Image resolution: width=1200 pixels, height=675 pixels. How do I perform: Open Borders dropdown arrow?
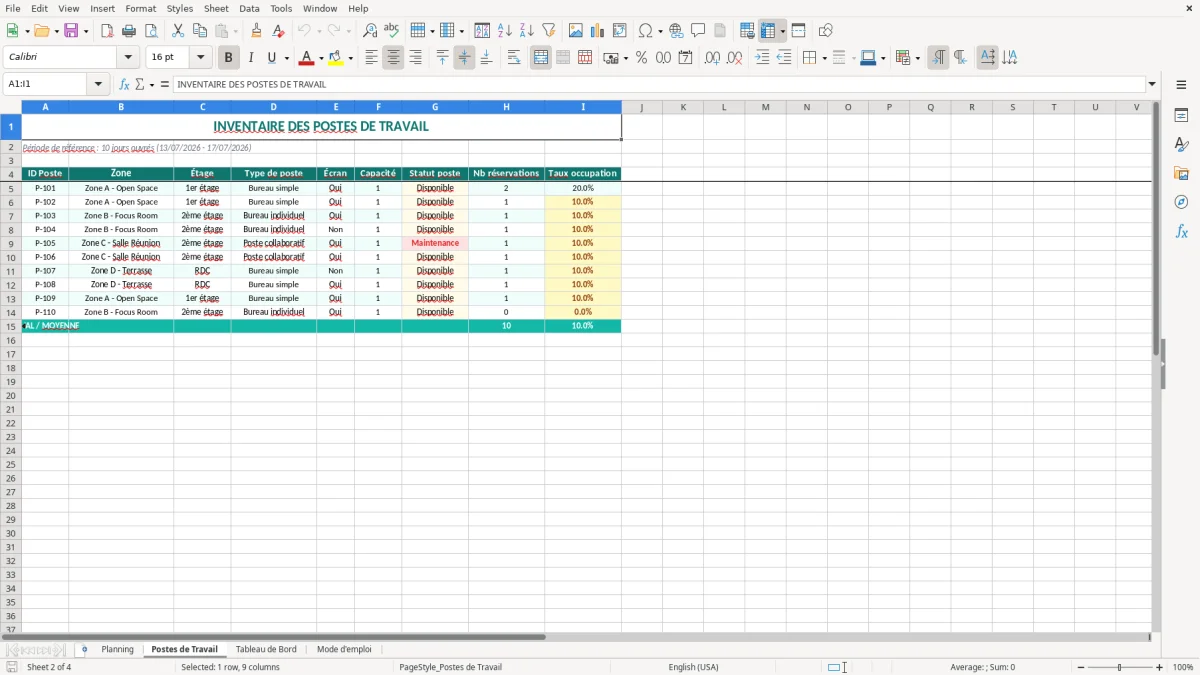tap(824, 58)
